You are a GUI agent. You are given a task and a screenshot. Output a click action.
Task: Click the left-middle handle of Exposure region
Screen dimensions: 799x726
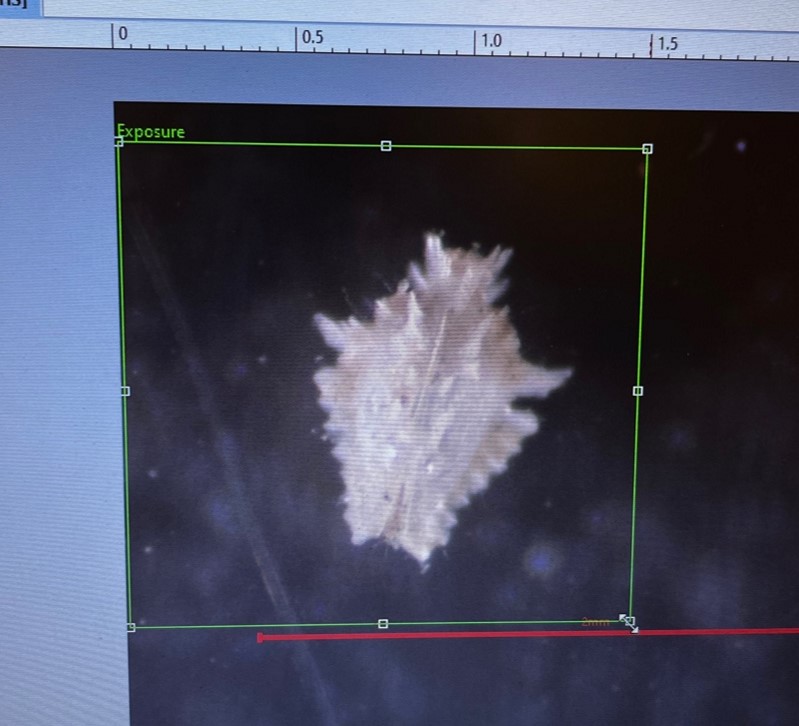[125, 391]
